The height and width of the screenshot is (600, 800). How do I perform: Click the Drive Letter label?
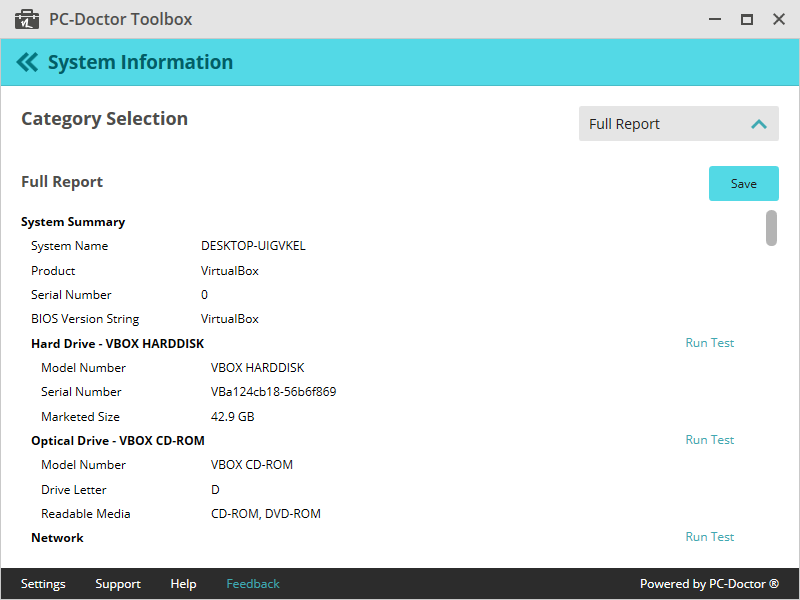[x=74, y=490]
